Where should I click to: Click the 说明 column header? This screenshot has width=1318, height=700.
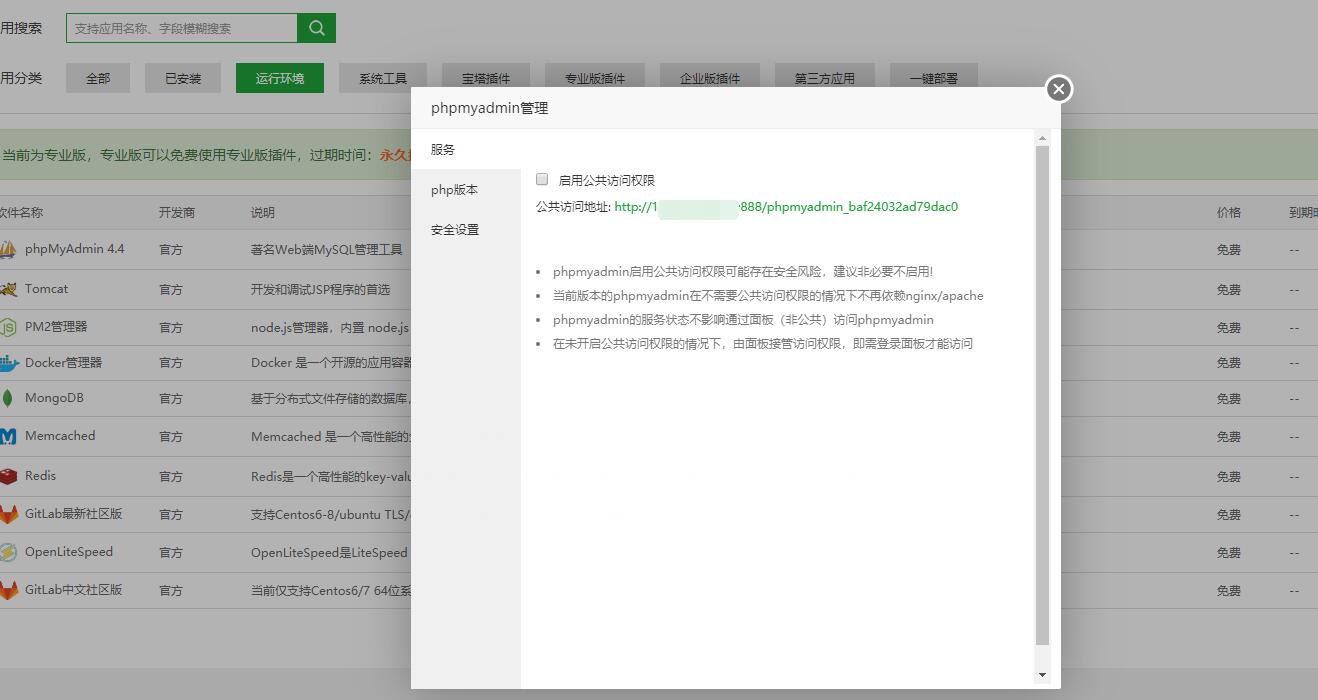pos(263,212)
